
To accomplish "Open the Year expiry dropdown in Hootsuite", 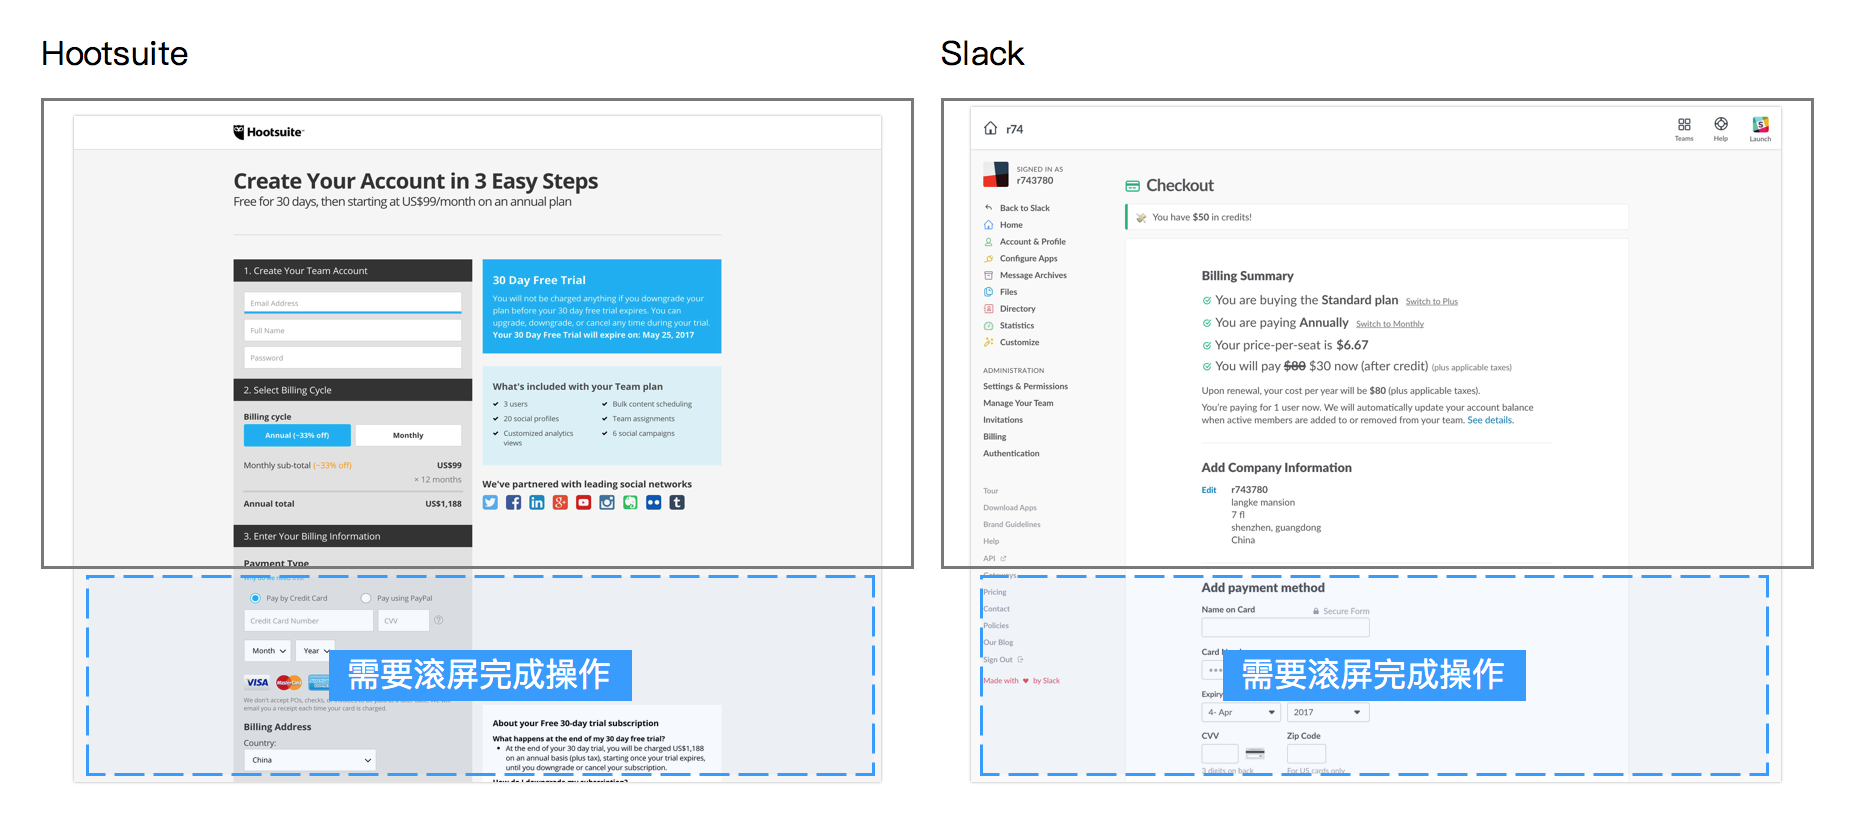I will pos(315,651).
